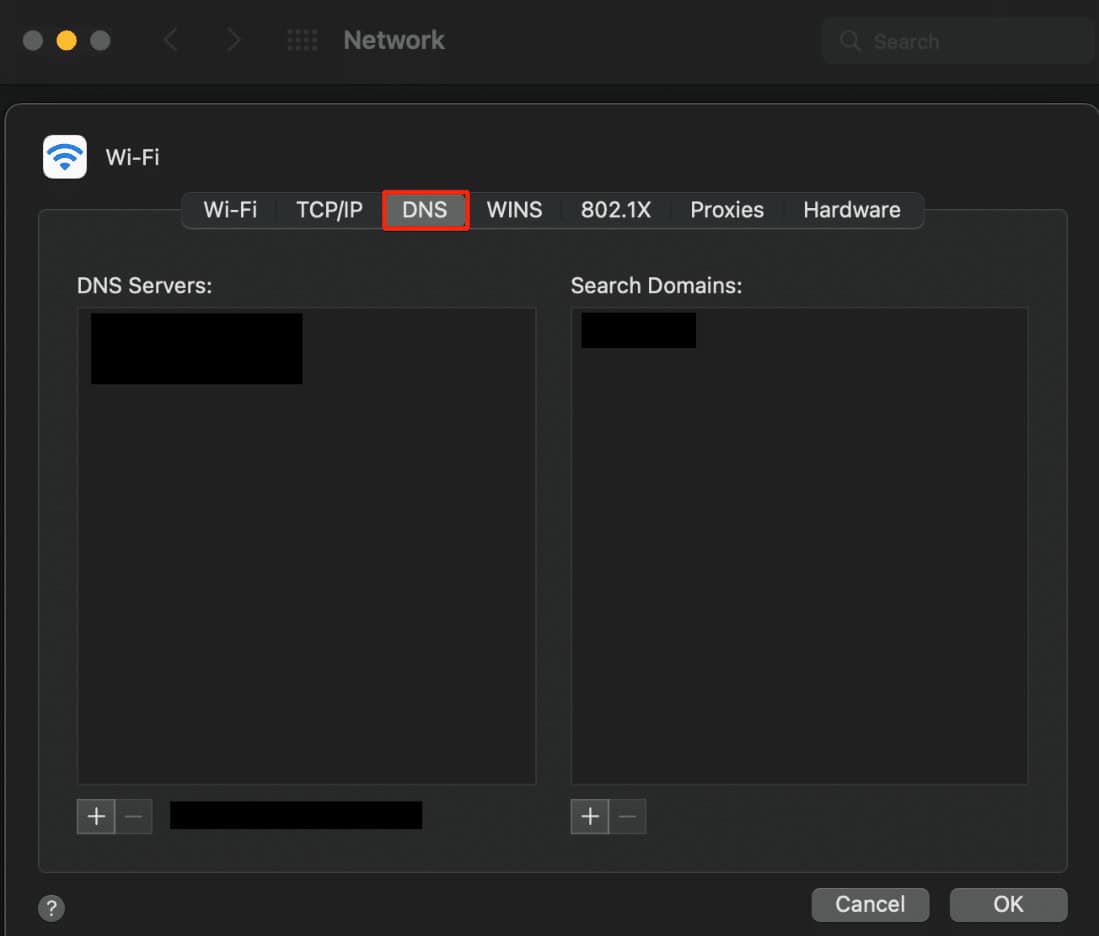This screenshot has height=936, width=1099.
Task: Click the forward arrow in the Network toolbar
Action: [x=233, y=40]
